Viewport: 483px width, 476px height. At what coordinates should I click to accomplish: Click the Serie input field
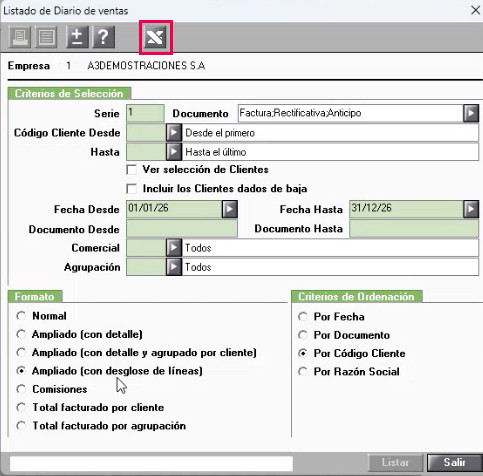click(145, 113)
